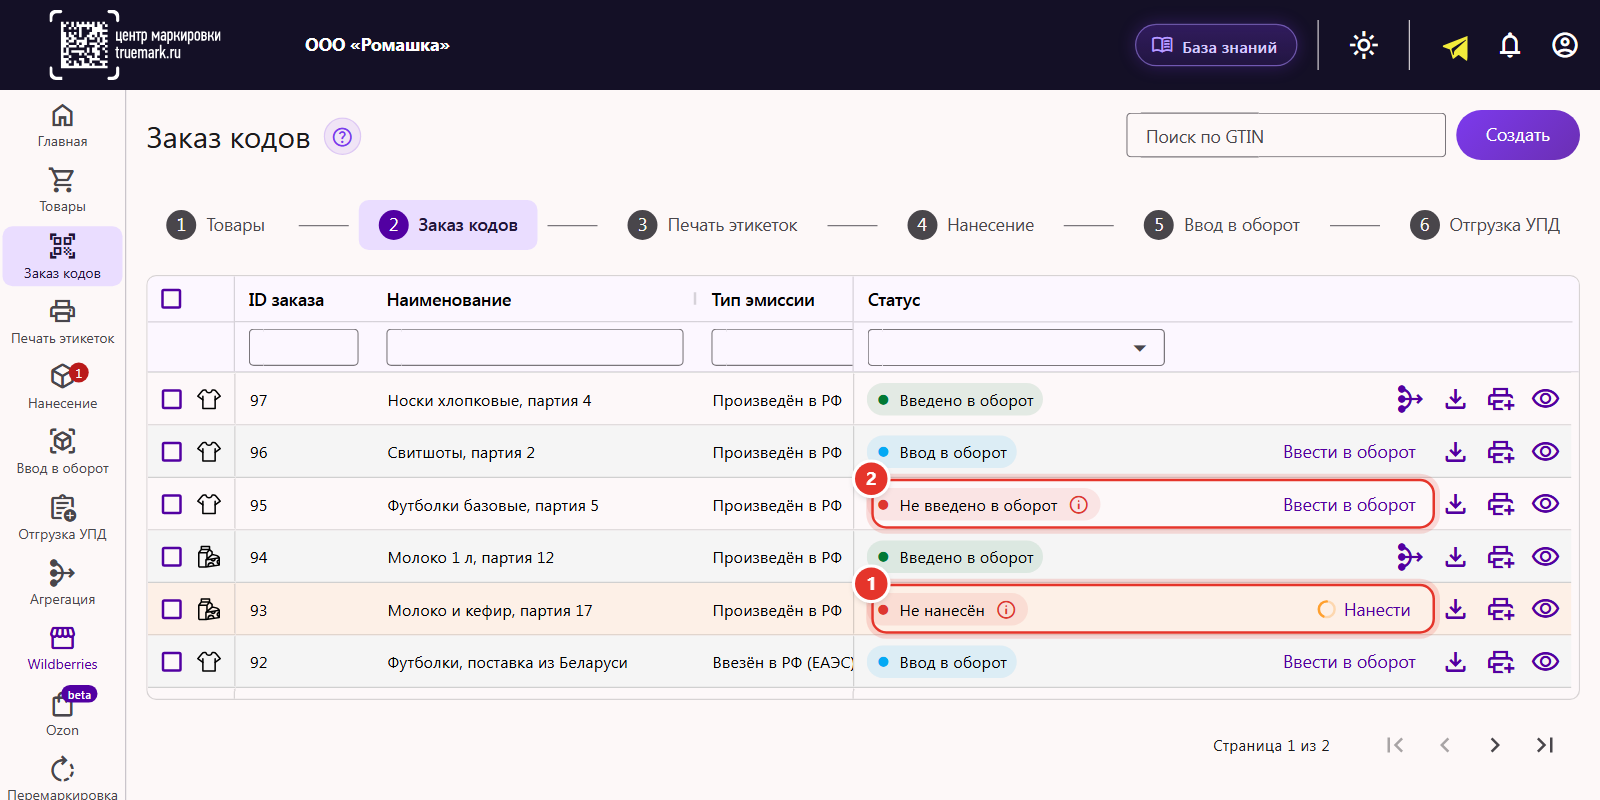Show error info for Не нанесён status
Viewport: 1600px width, 800px height.
coord(1006,610)
